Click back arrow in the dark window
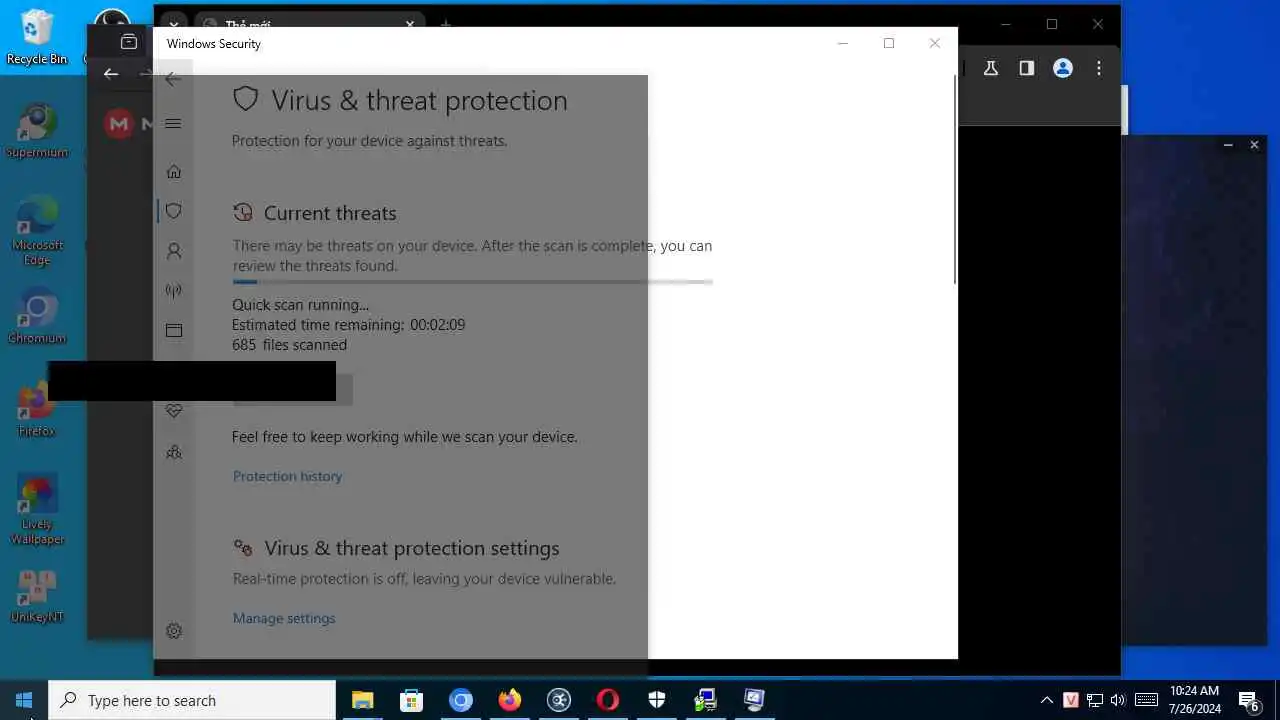 point(111,74)
